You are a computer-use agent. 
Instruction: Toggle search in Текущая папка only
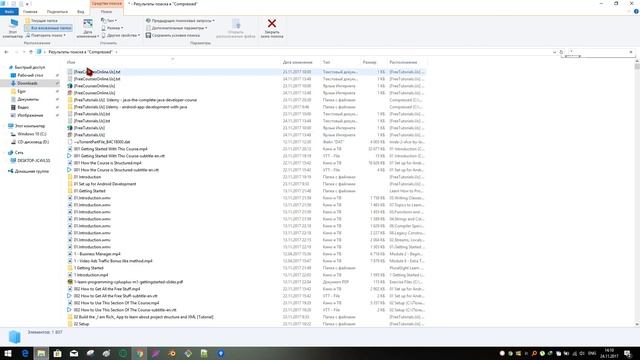click(x=41, y=20)
